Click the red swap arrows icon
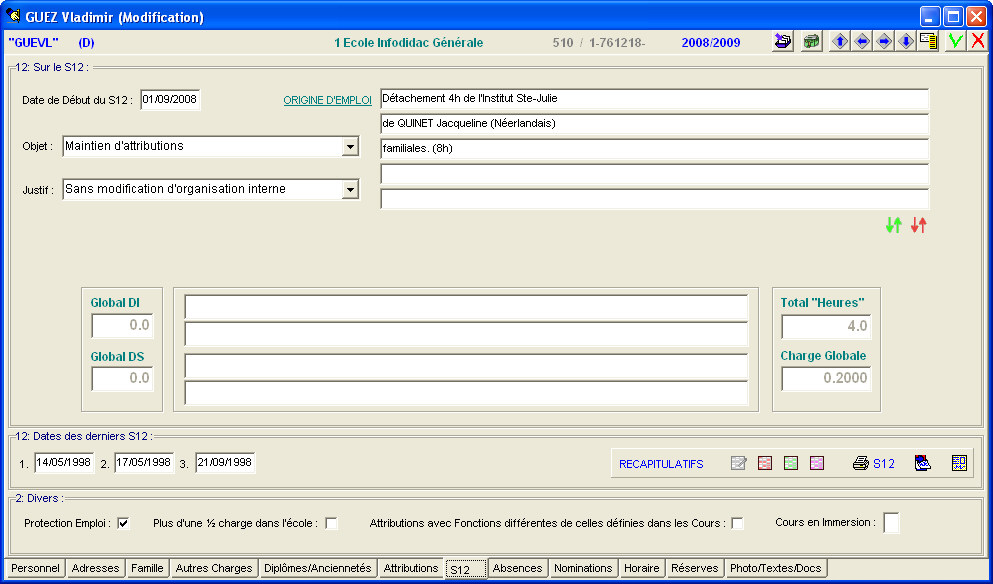The height and width of the screenshot is (584, 993). coord(918,226)
